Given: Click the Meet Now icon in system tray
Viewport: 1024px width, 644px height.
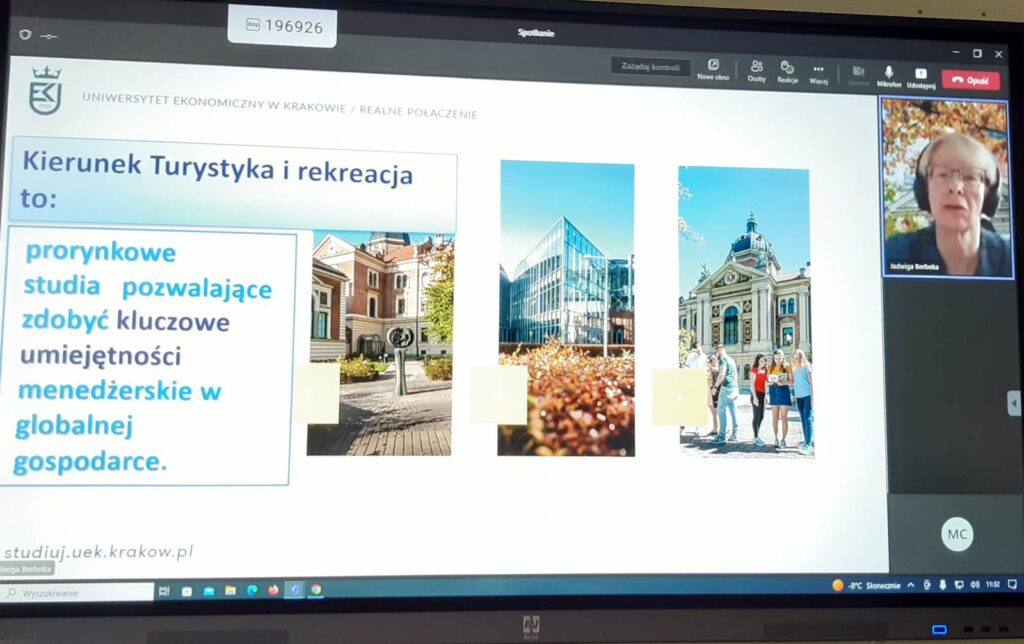Looking at the screenshot, I should [927, 585].
